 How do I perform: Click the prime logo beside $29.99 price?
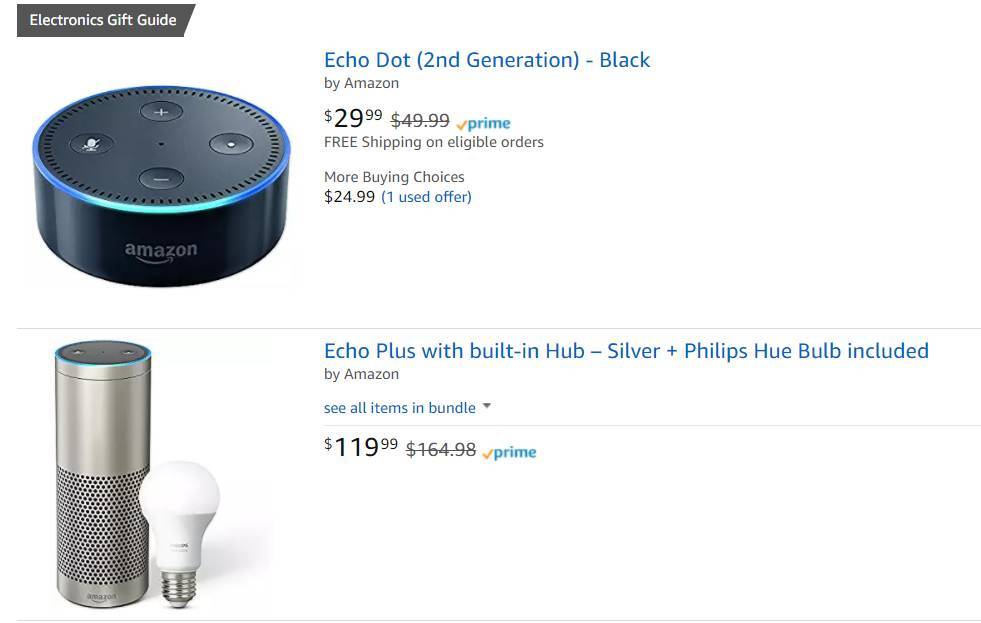[484, 123]
